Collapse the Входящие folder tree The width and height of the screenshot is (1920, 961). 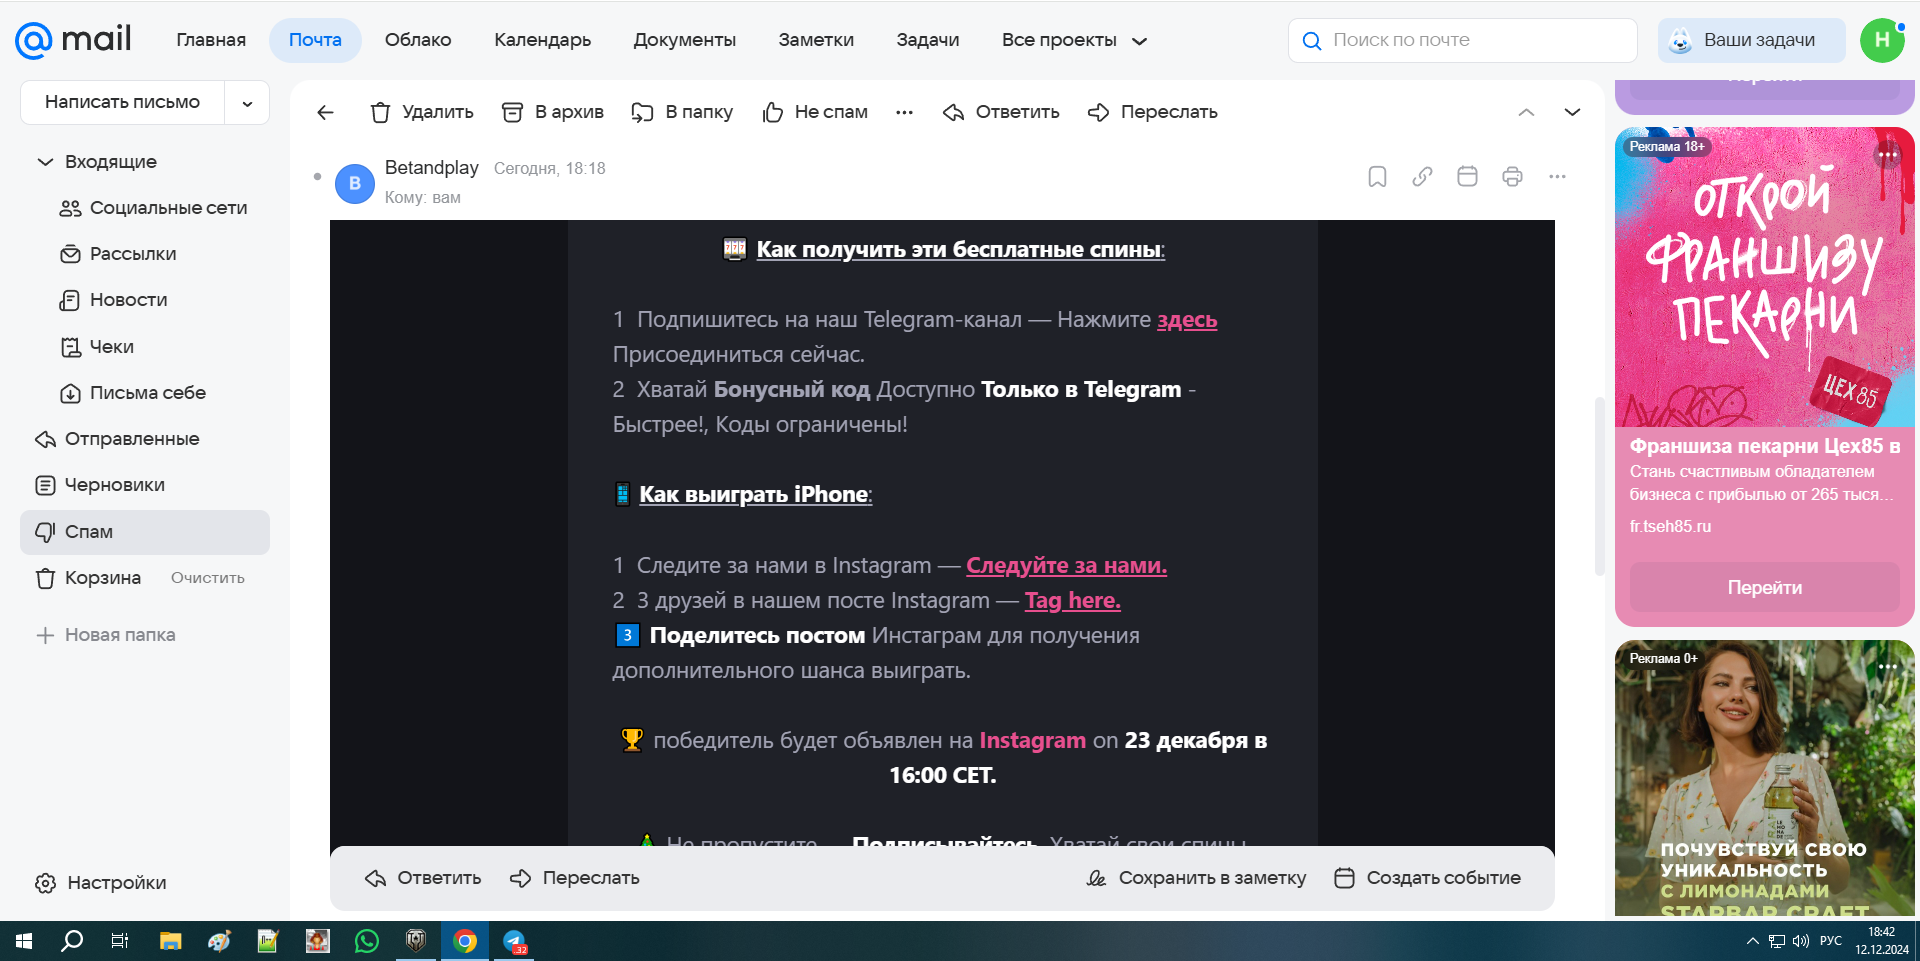45,162
